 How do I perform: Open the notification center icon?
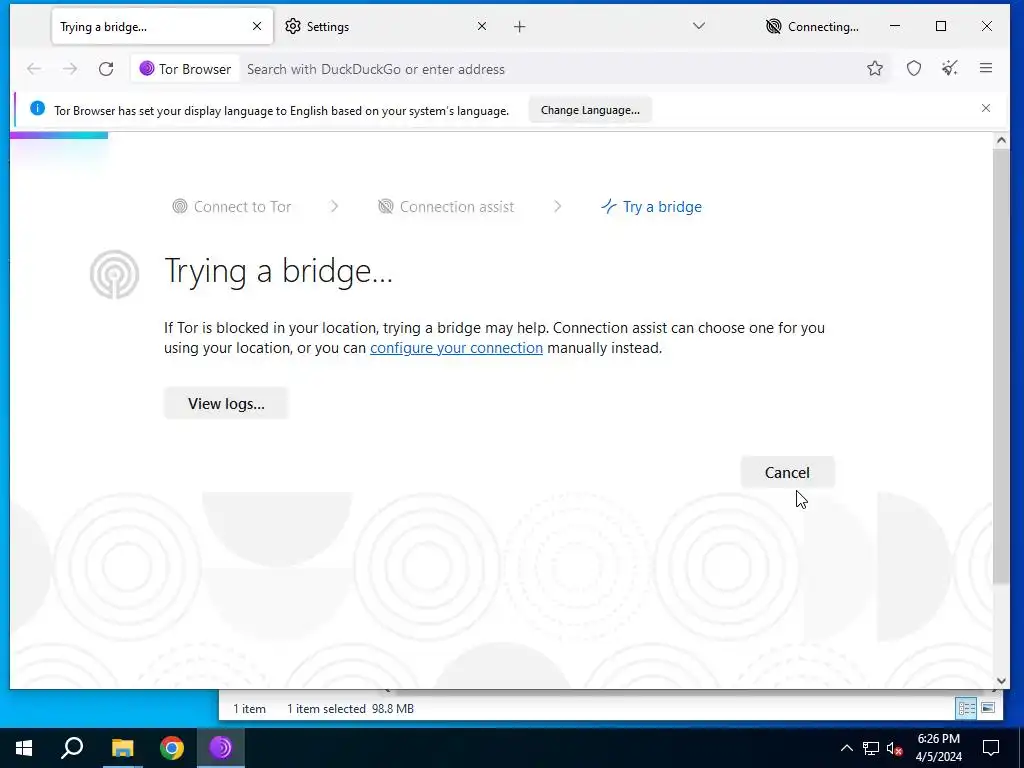991,748
